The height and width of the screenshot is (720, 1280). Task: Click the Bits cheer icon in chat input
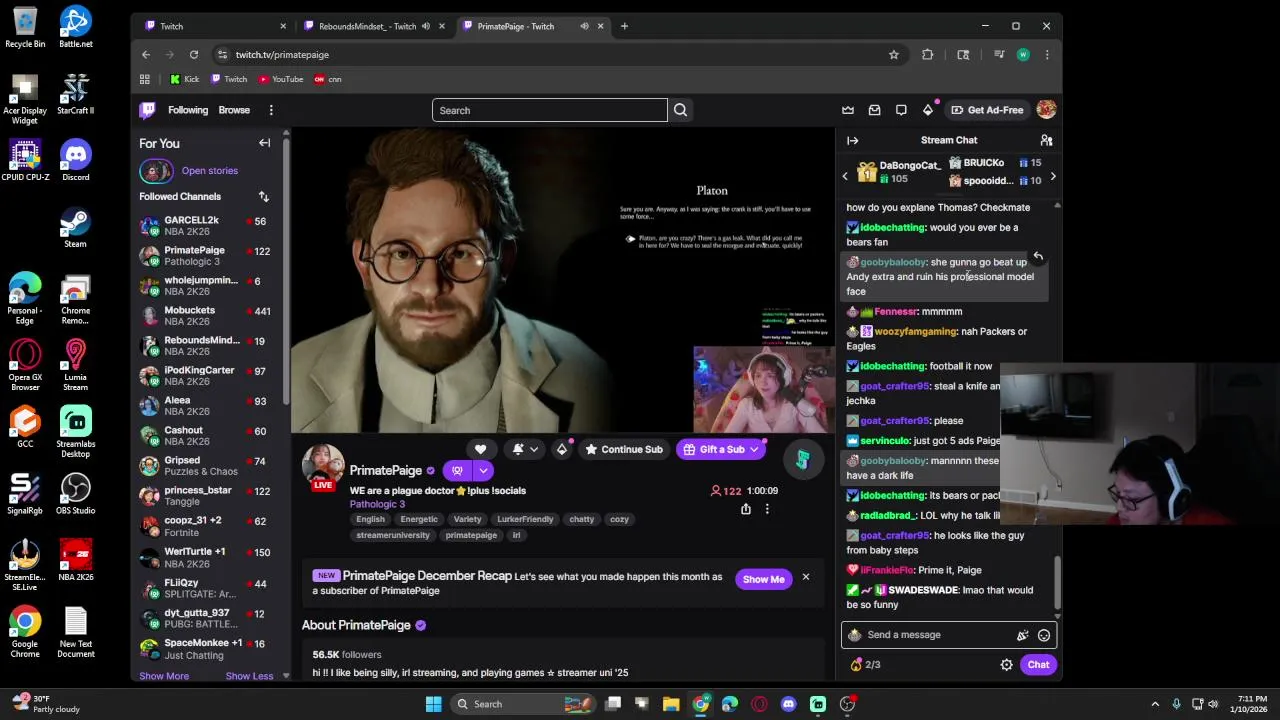tap(1023, 635)
